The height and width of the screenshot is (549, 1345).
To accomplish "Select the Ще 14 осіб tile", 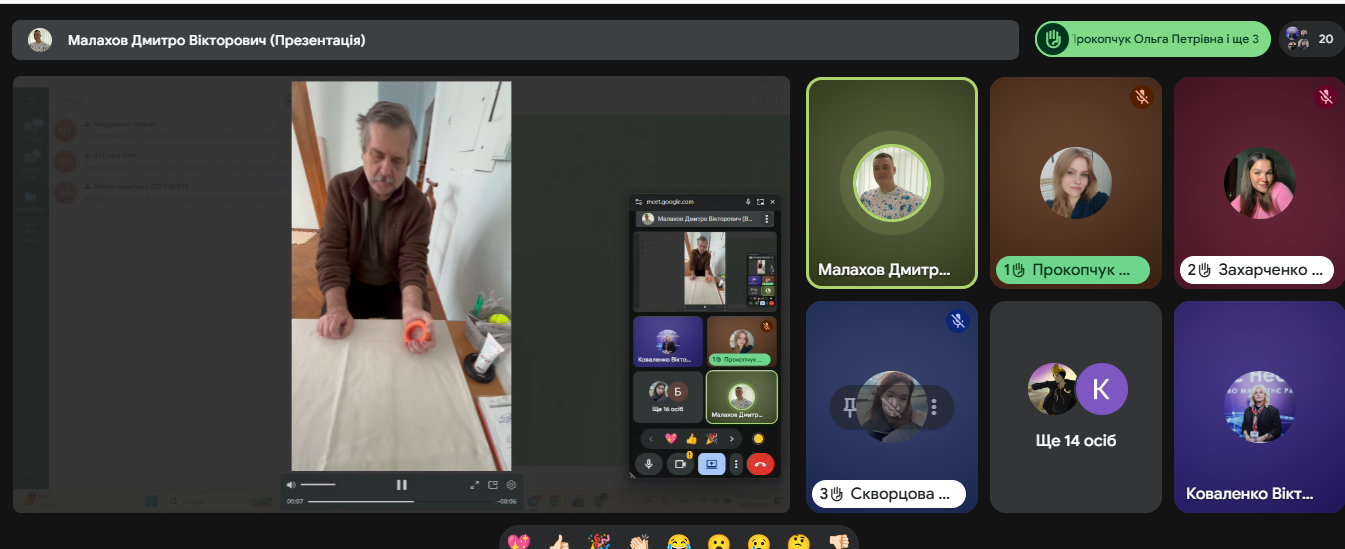I will (x=1076, y=407).
